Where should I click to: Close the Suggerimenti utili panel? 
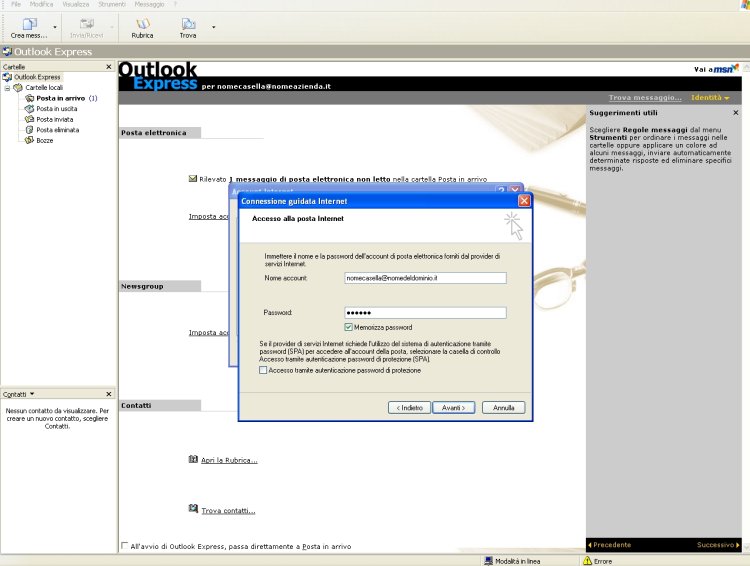[x=736, y=113]
